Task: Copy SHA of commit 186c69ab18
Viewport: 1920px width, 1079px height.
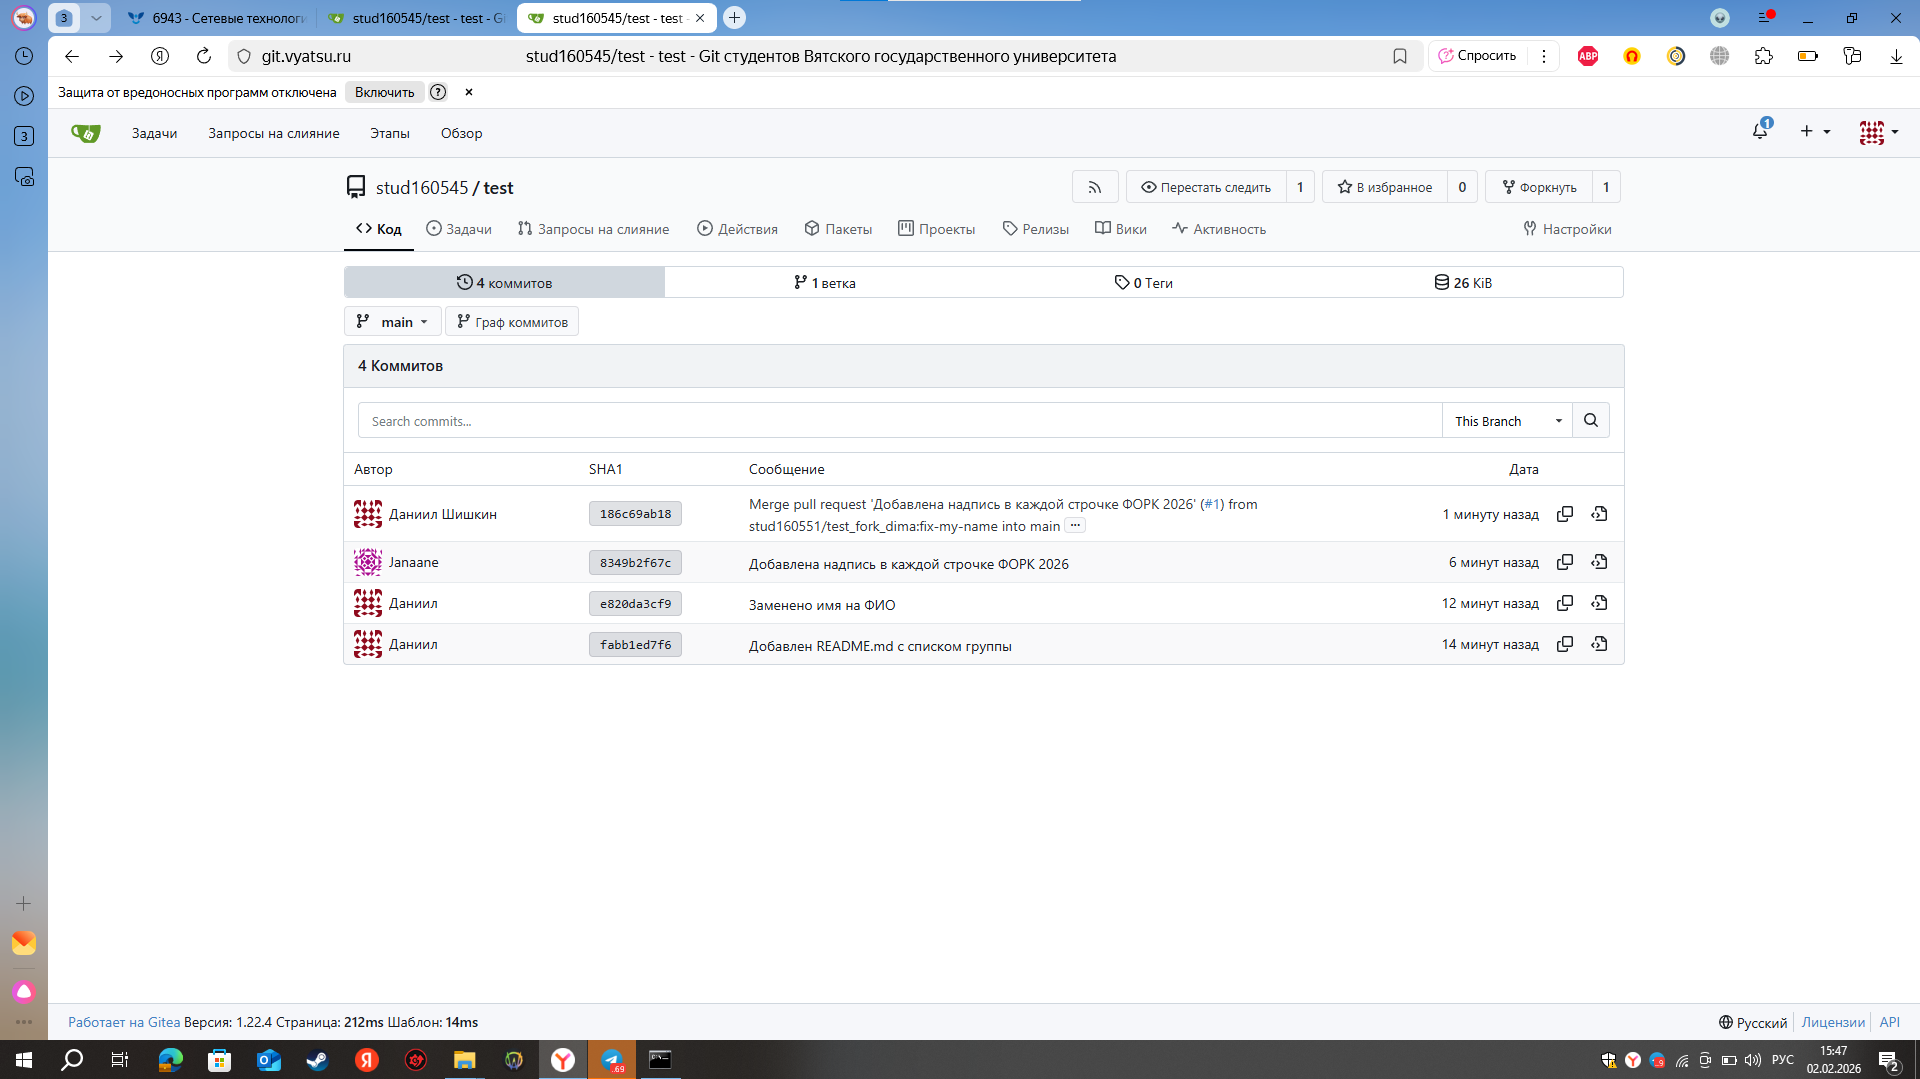Action: (x=1565, y=514)
